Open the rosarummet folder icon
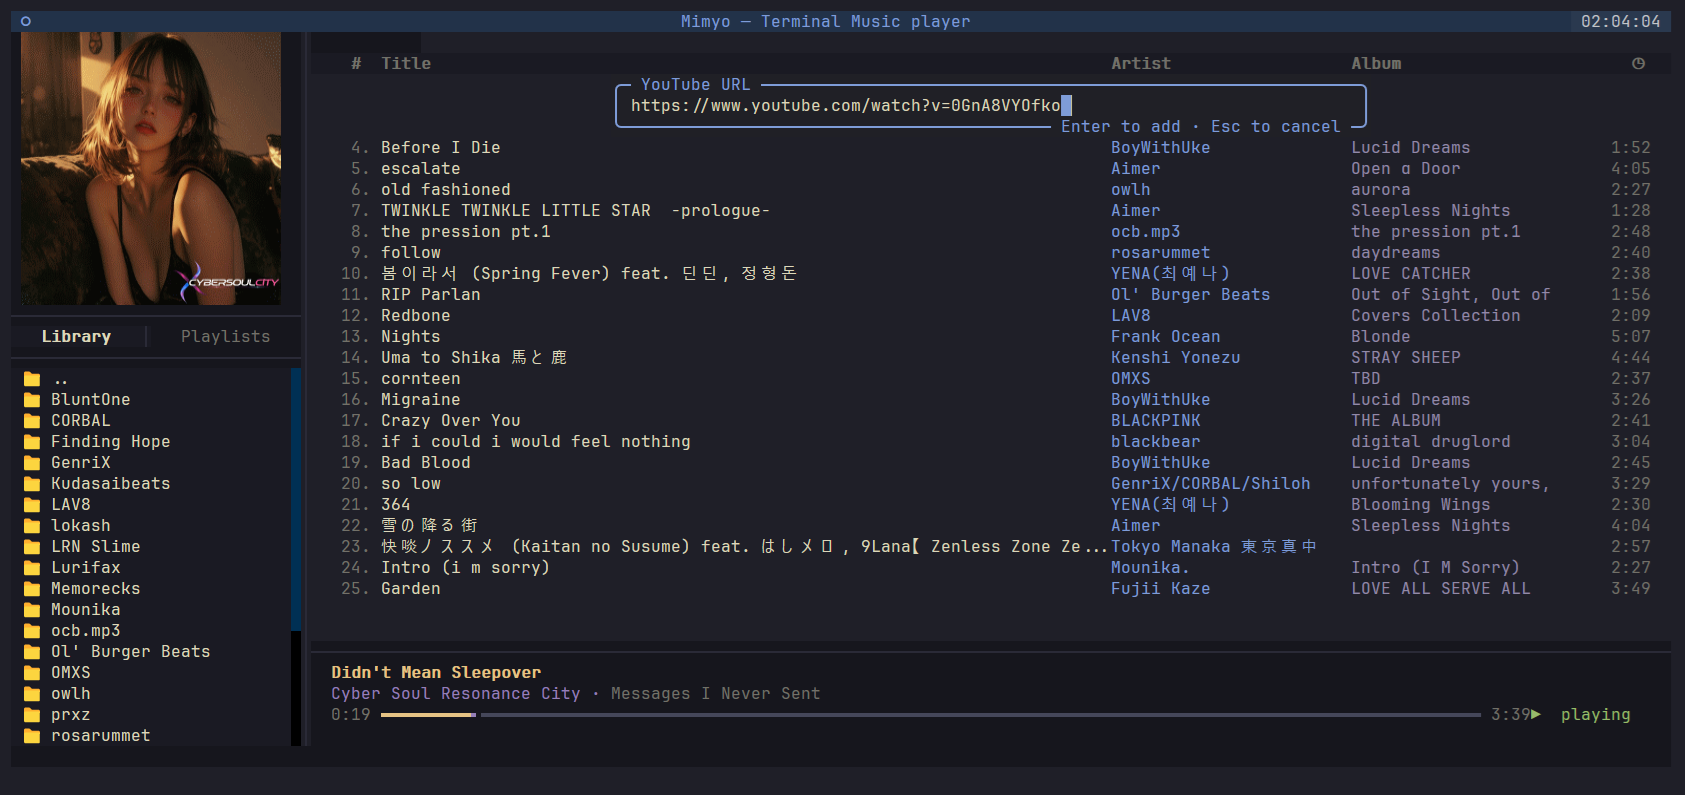Image resolution: width=1685 pixels, height=795 pixels. pos(32,736)
